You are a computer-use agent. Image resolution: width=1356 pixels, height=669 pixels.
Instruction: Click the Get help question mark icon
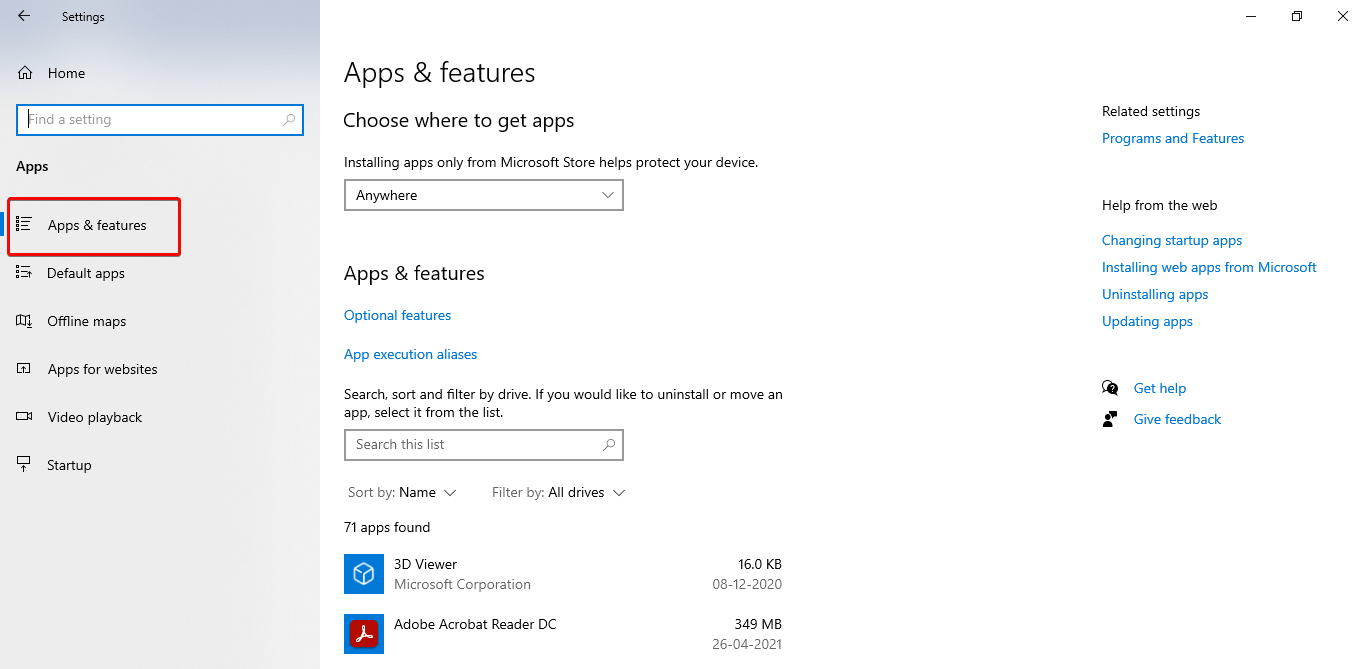coord(1110,387)
